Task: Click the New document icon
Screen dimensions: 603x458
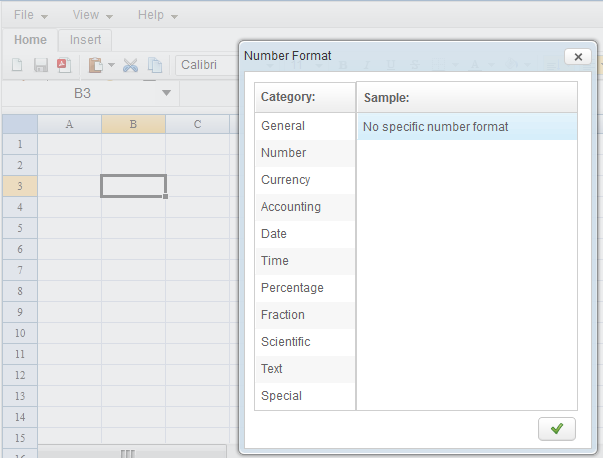Action: point(17,65)
